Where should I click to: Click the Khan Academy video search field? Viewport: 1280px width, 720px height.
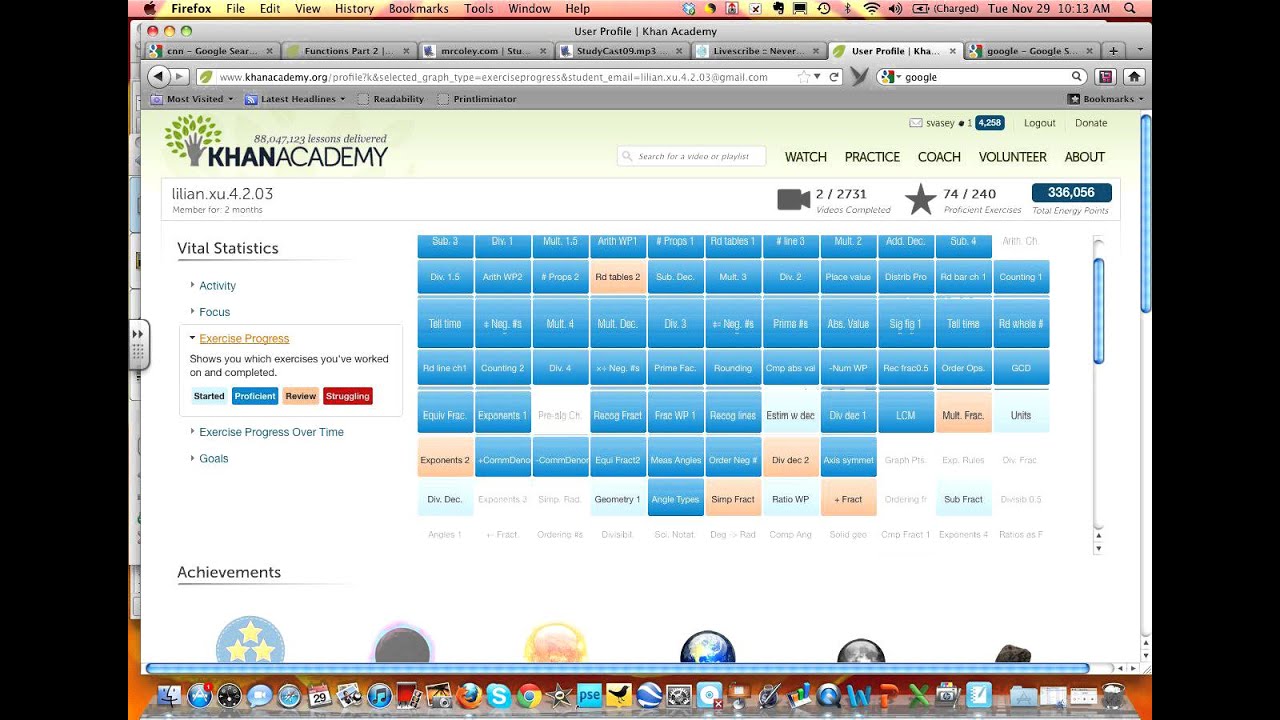pos(691,156)
